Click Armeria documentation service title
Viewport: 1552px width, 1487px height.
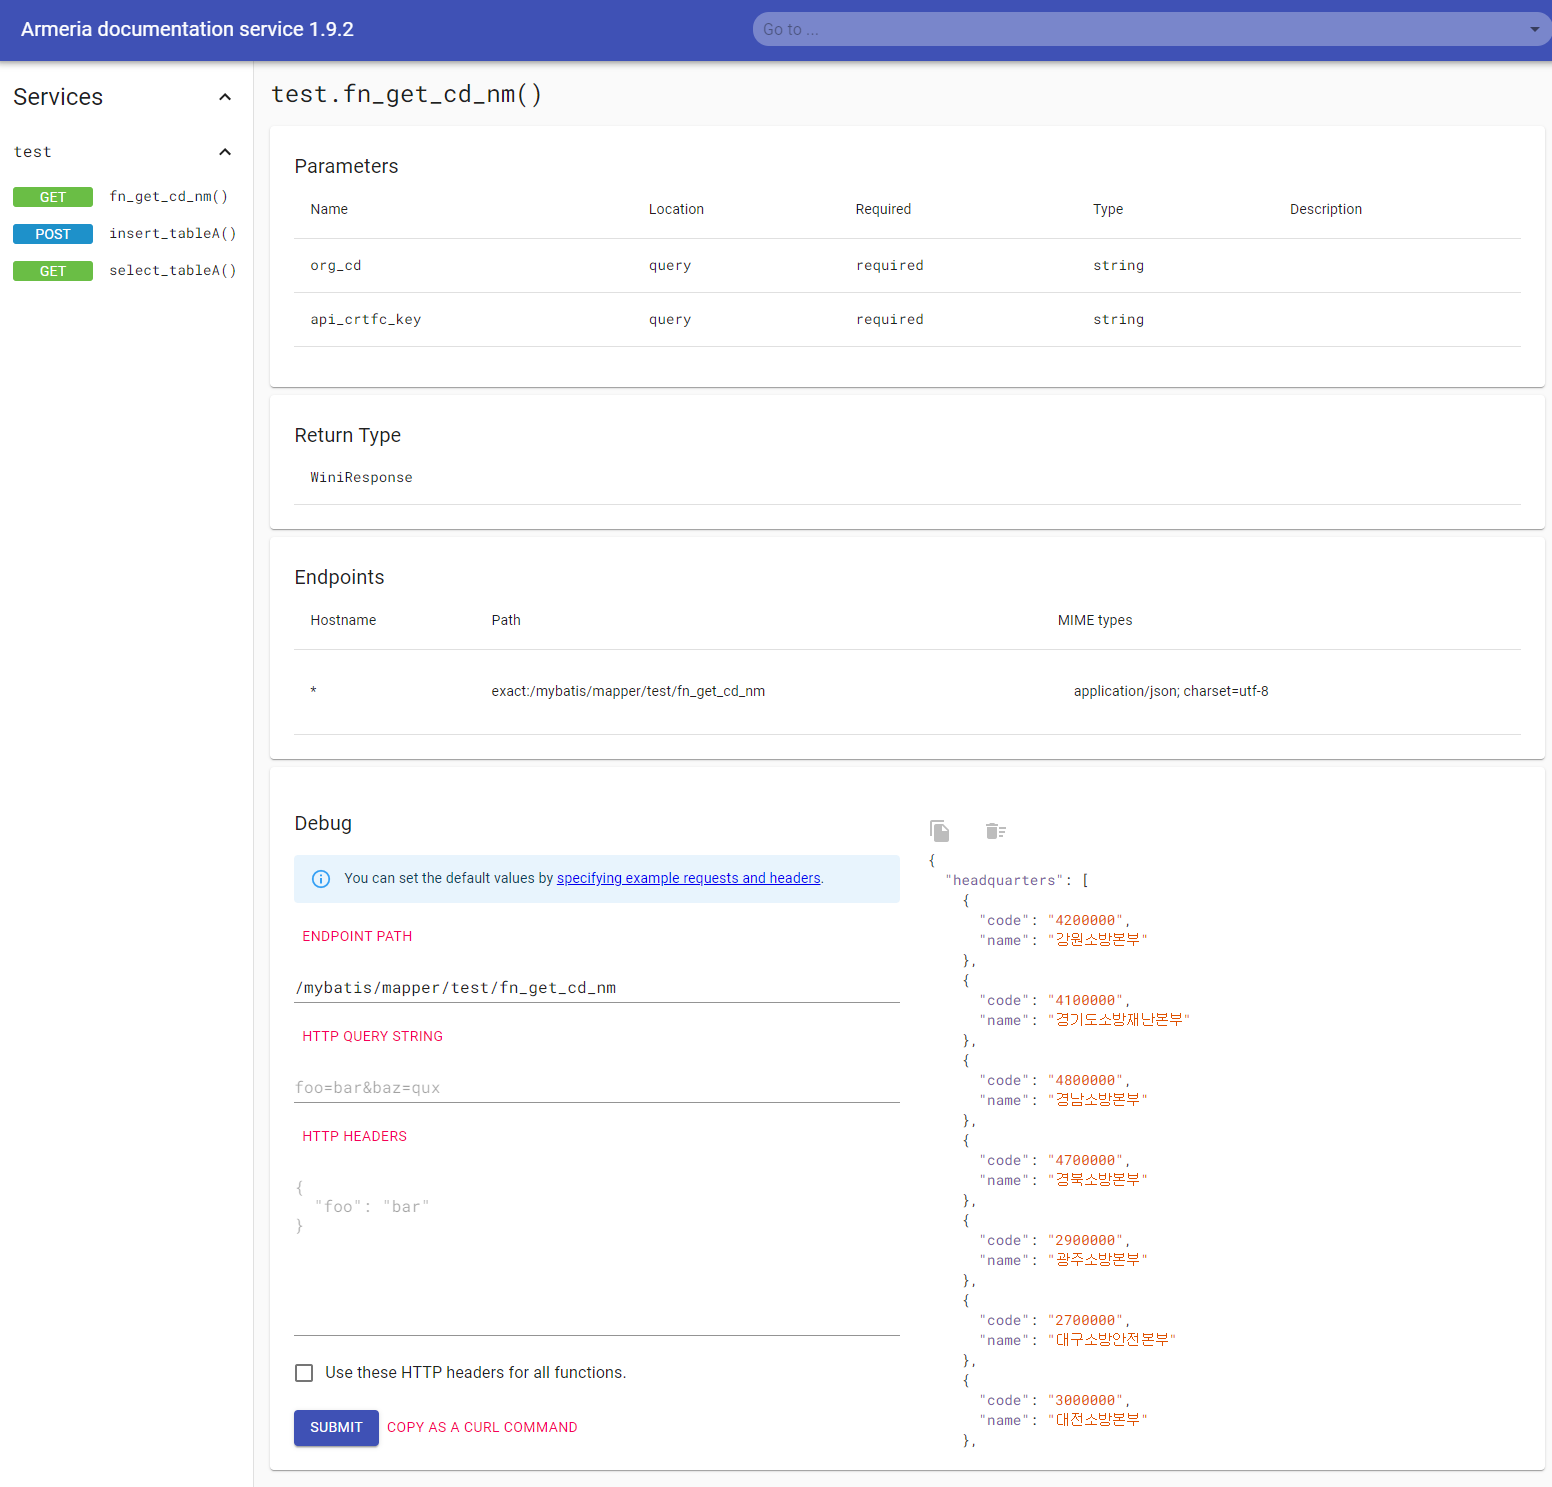coord(187,29)
